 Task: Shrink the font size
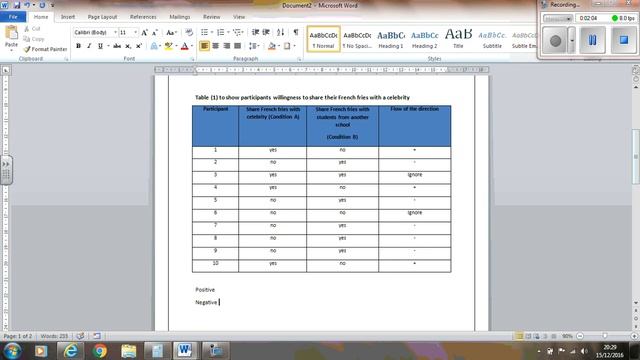point(155,32)
